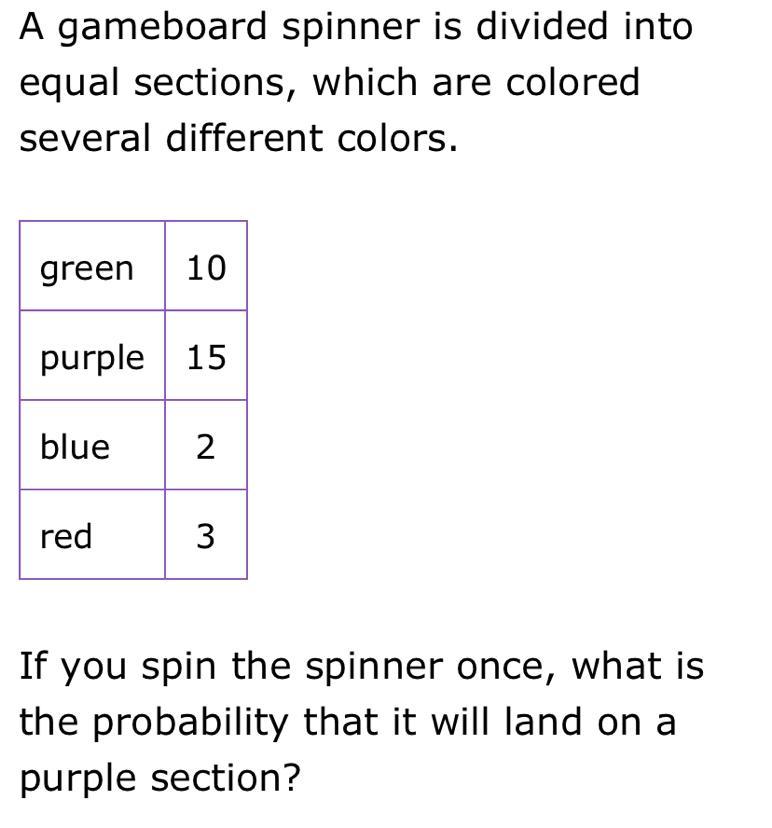The width and height of the screenshot is (772, 828).
Task: Click the word 'sections,' in the second line
Action: coord(215,83)
